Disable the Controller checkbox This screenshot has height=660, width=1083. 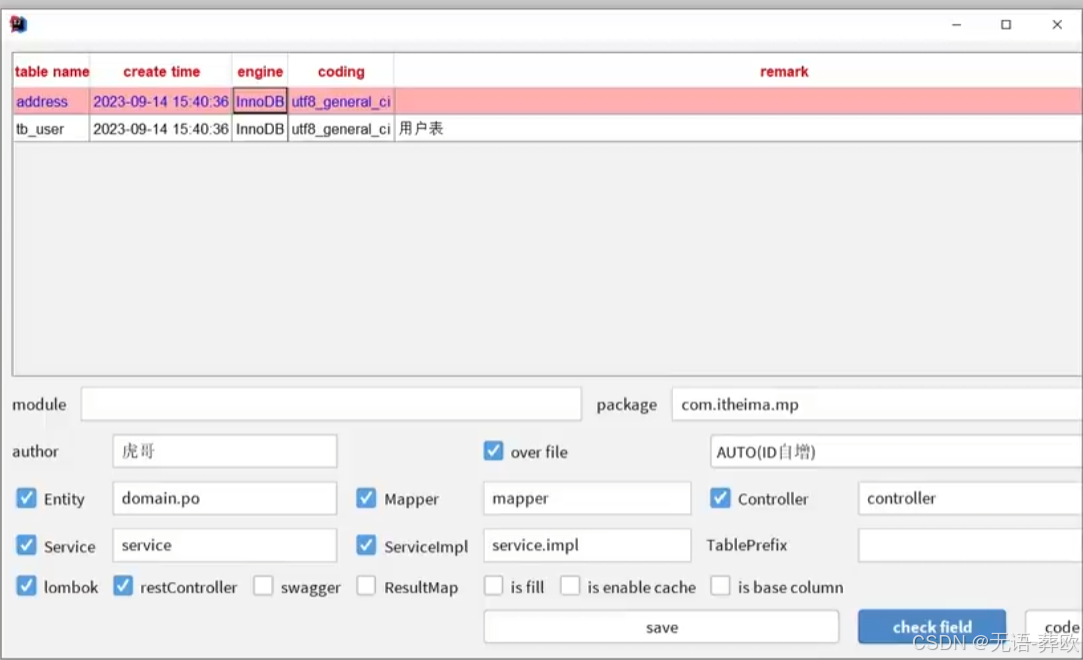[x=720, y=498]
